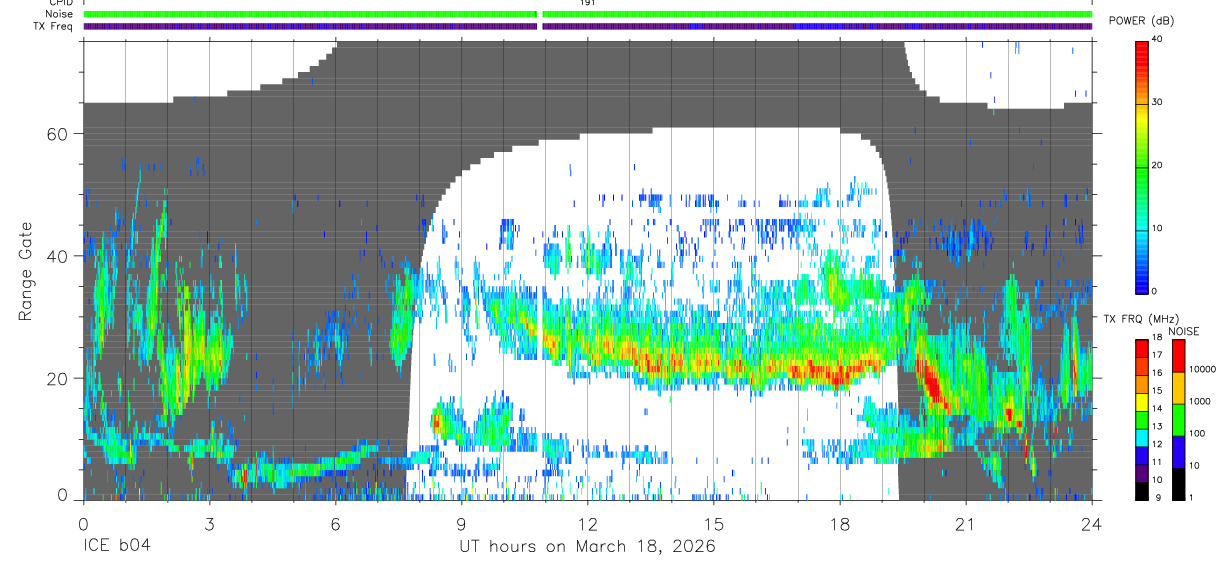The height and width of the screenshot is (567, 1228).
Task: Click the 30 label on POWER color bar
Action: click(x=1157, y=102)
